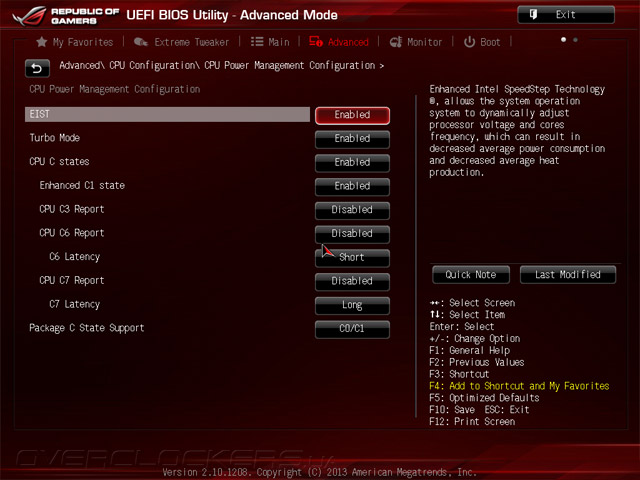The image size is (640, 480).
Task: Open Package C State Support dropdown
Action: point(352,329)
